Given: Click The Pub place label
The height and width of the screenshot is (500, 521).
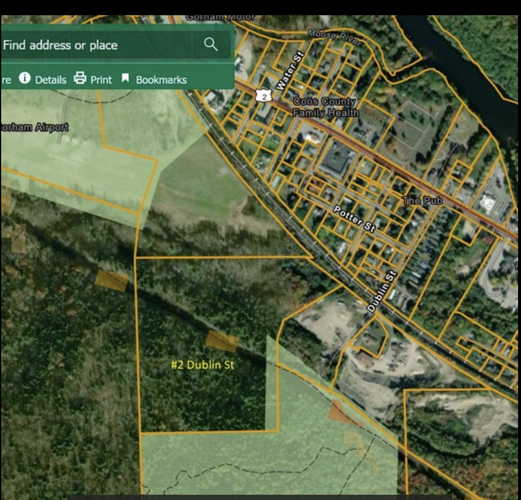Looking at the screenshot, I should (x=422, y=201).
